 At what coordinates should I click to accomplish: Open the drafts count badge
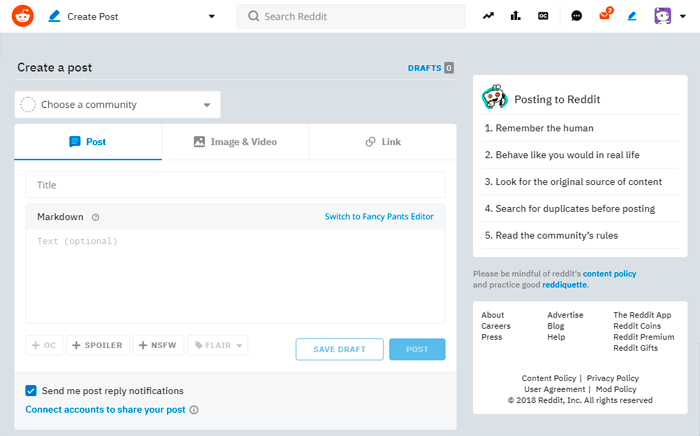pyautogui.click(x=449, y=68)
